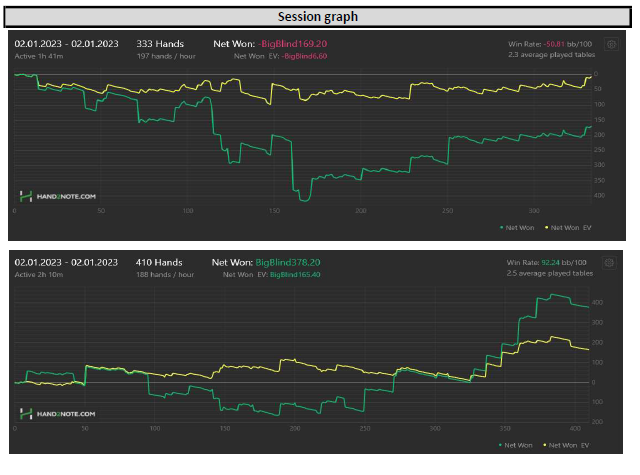Toggle Net Won EV legend in 333 Hands graph
The height and width of the screenshot is (475, 640).
tap(568, 228)
